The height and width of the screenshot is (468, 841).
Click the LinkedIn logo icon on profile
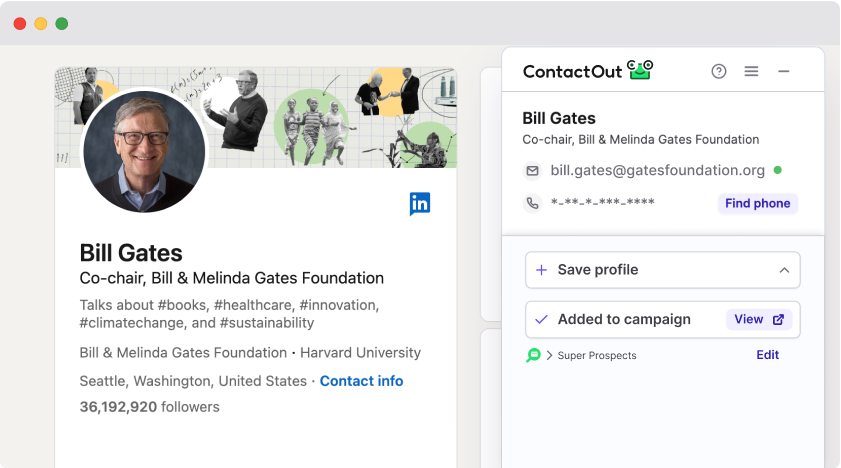coord(420,204)
